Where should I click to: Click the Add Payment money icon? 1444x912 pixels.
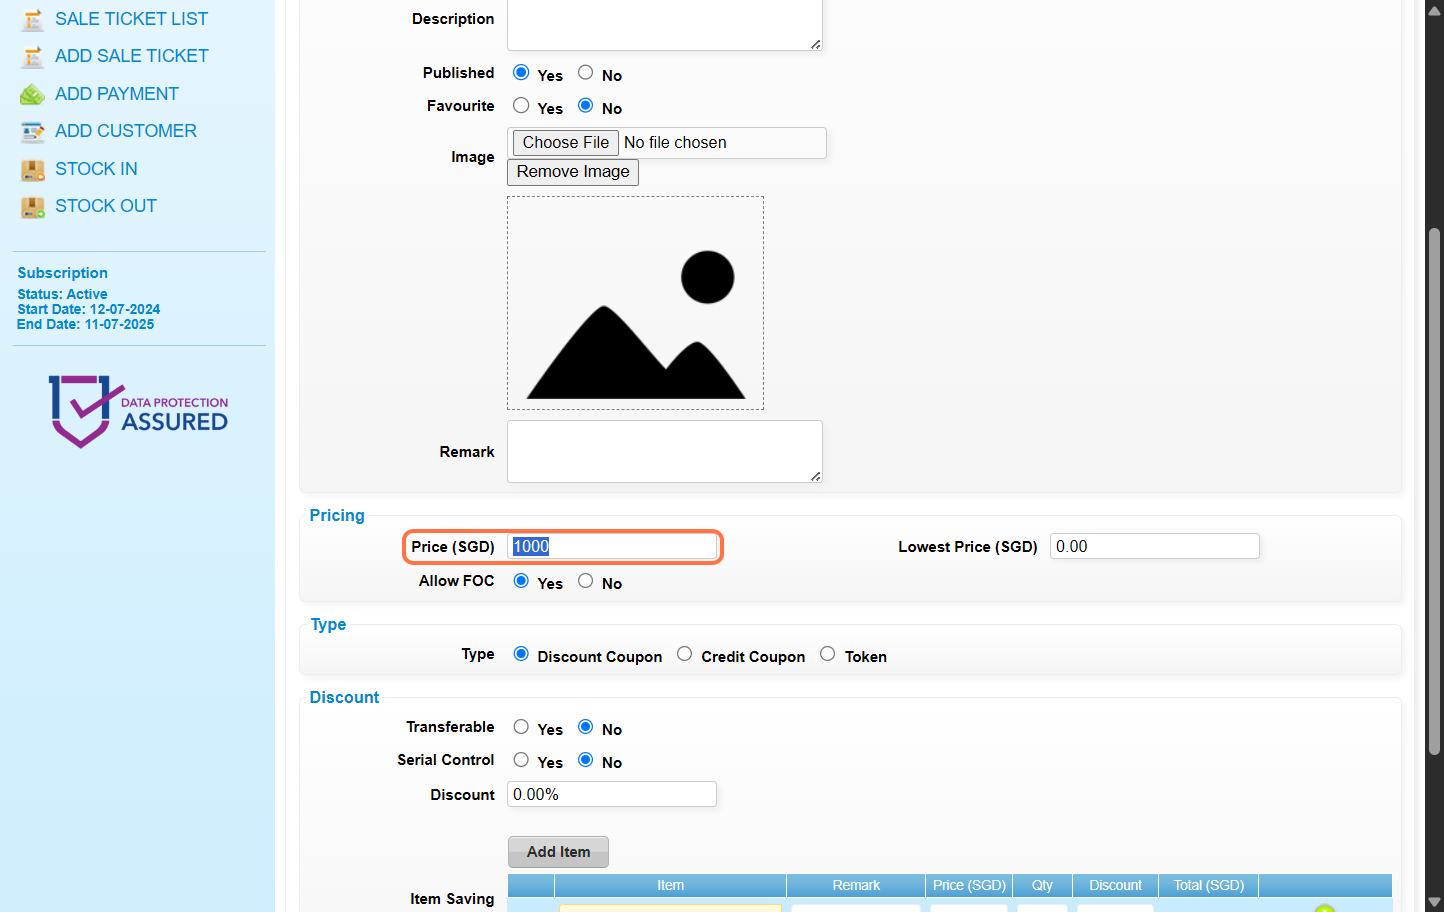[x=33, y=95]
